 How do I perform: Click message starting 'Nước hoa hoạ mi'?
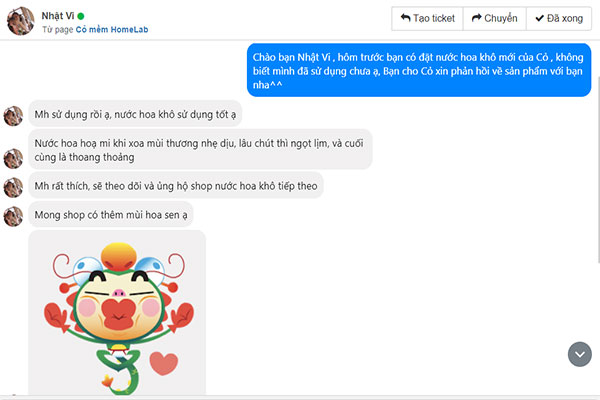(x=200, y=150)
